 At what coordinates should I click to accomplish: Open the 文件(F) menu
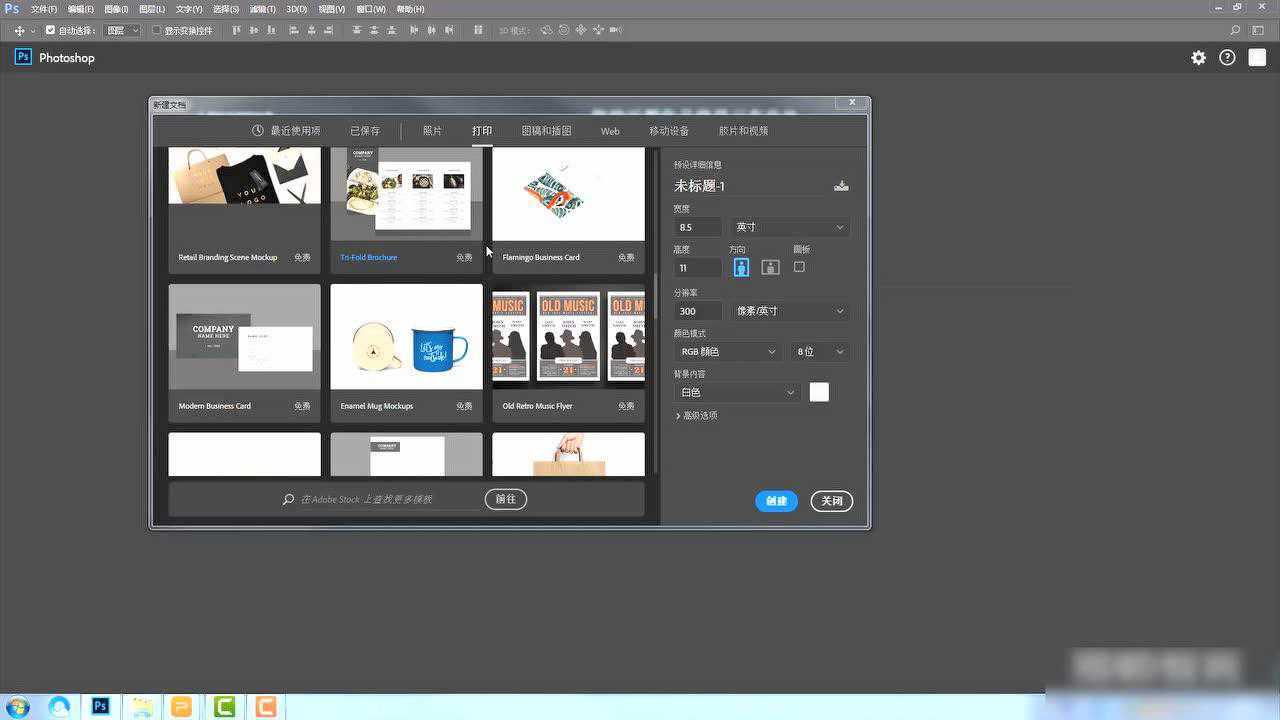[43, 9]
